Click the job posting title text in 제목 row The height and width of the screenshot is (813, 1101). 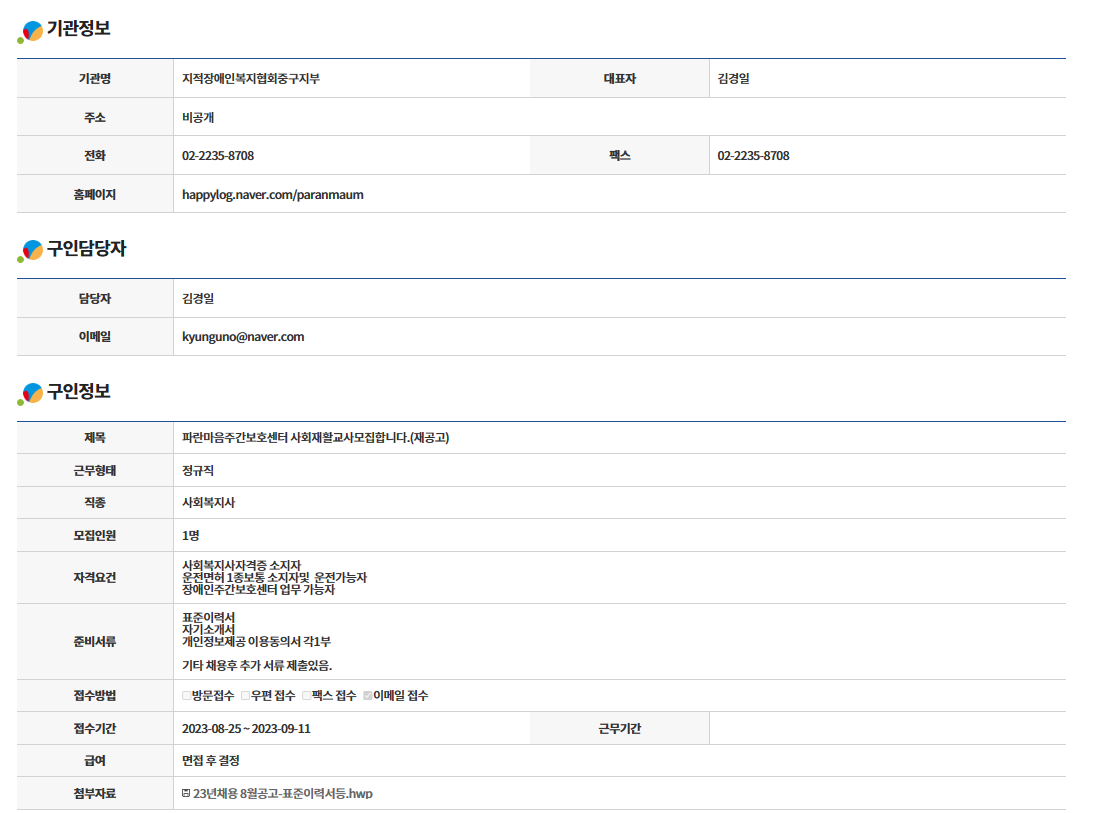[x=315, y=438]
